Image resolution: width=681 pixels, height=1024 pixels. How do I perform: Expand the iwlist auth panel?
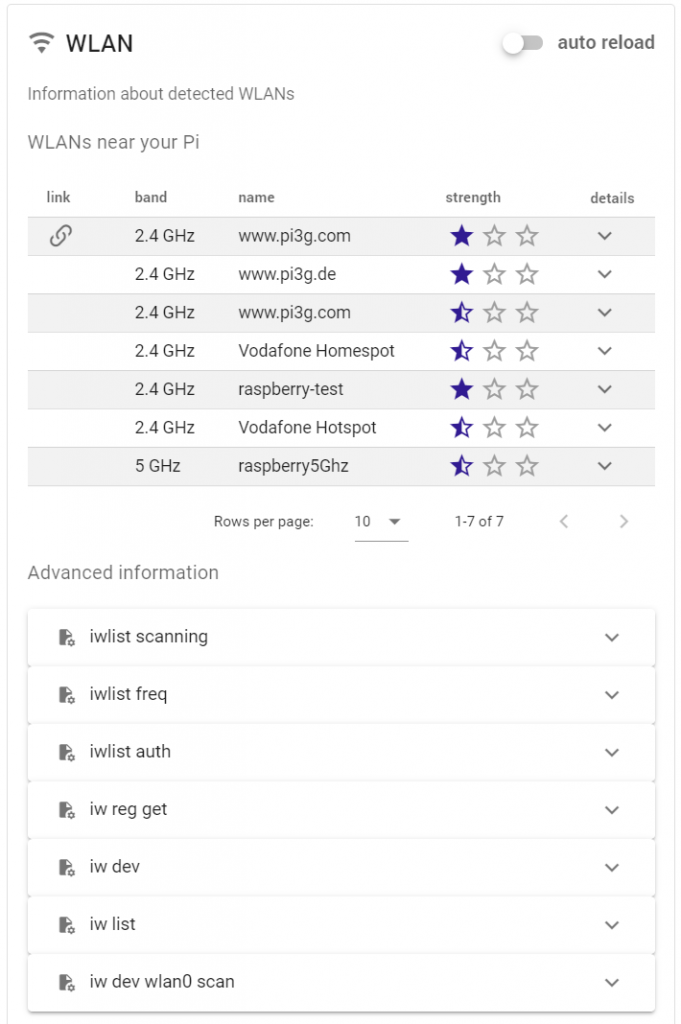point(341,752)
